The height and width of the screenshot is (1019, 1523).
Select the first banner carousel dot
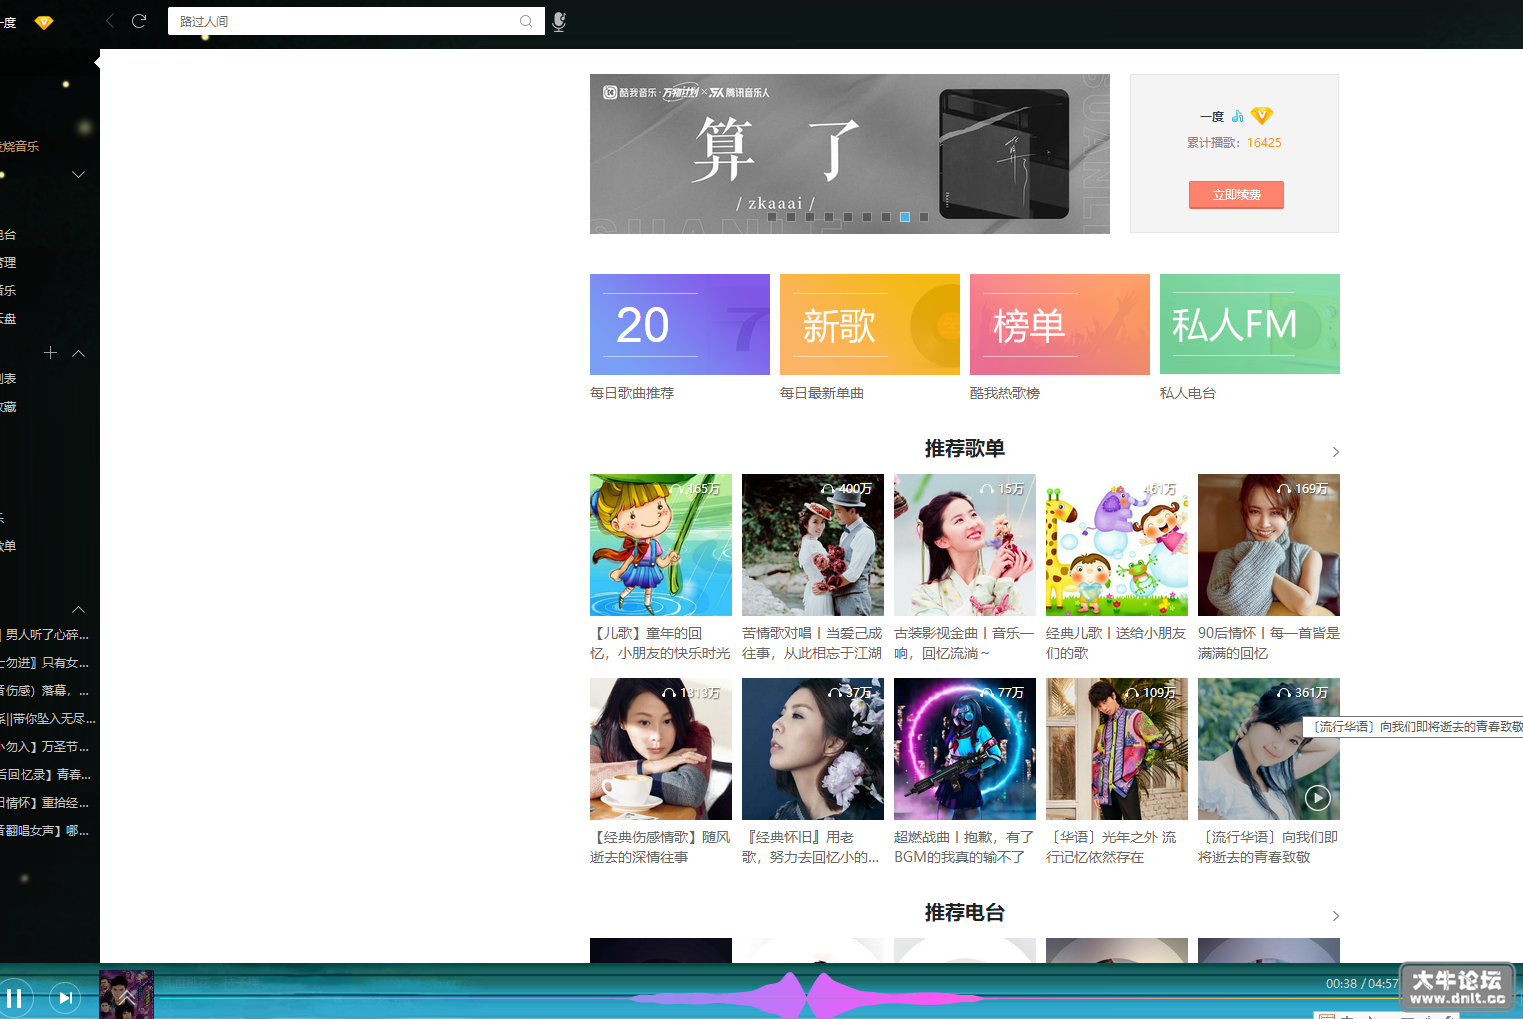point(772,217)
